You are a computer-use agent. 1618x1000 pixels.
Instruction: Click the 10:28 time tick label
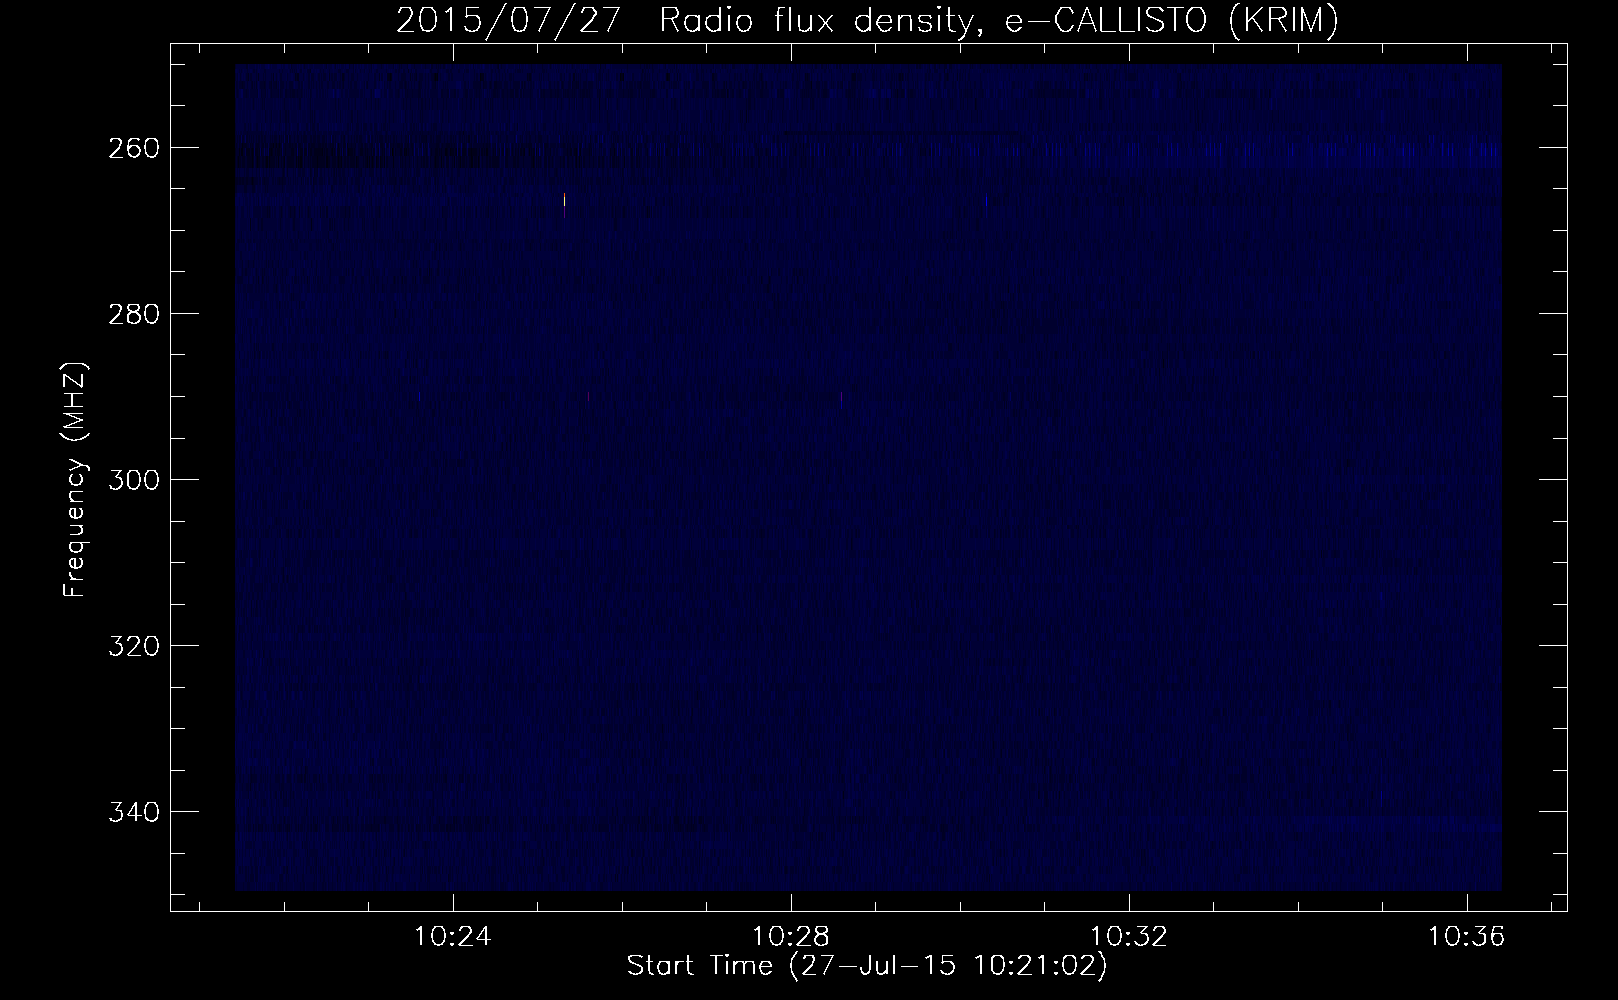pos(791,937)
